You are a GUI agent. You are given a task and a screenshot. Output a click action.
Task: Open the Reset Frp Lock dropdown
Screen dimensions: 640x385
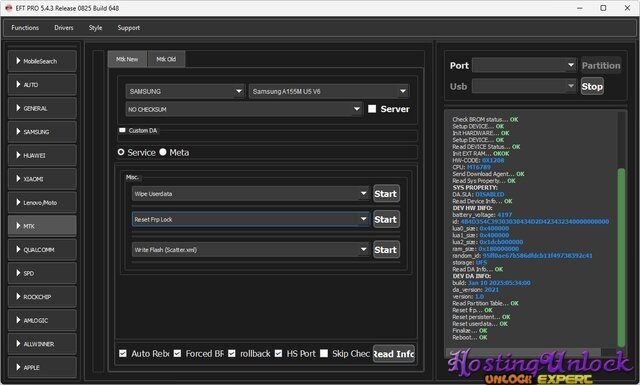point(251,219)
